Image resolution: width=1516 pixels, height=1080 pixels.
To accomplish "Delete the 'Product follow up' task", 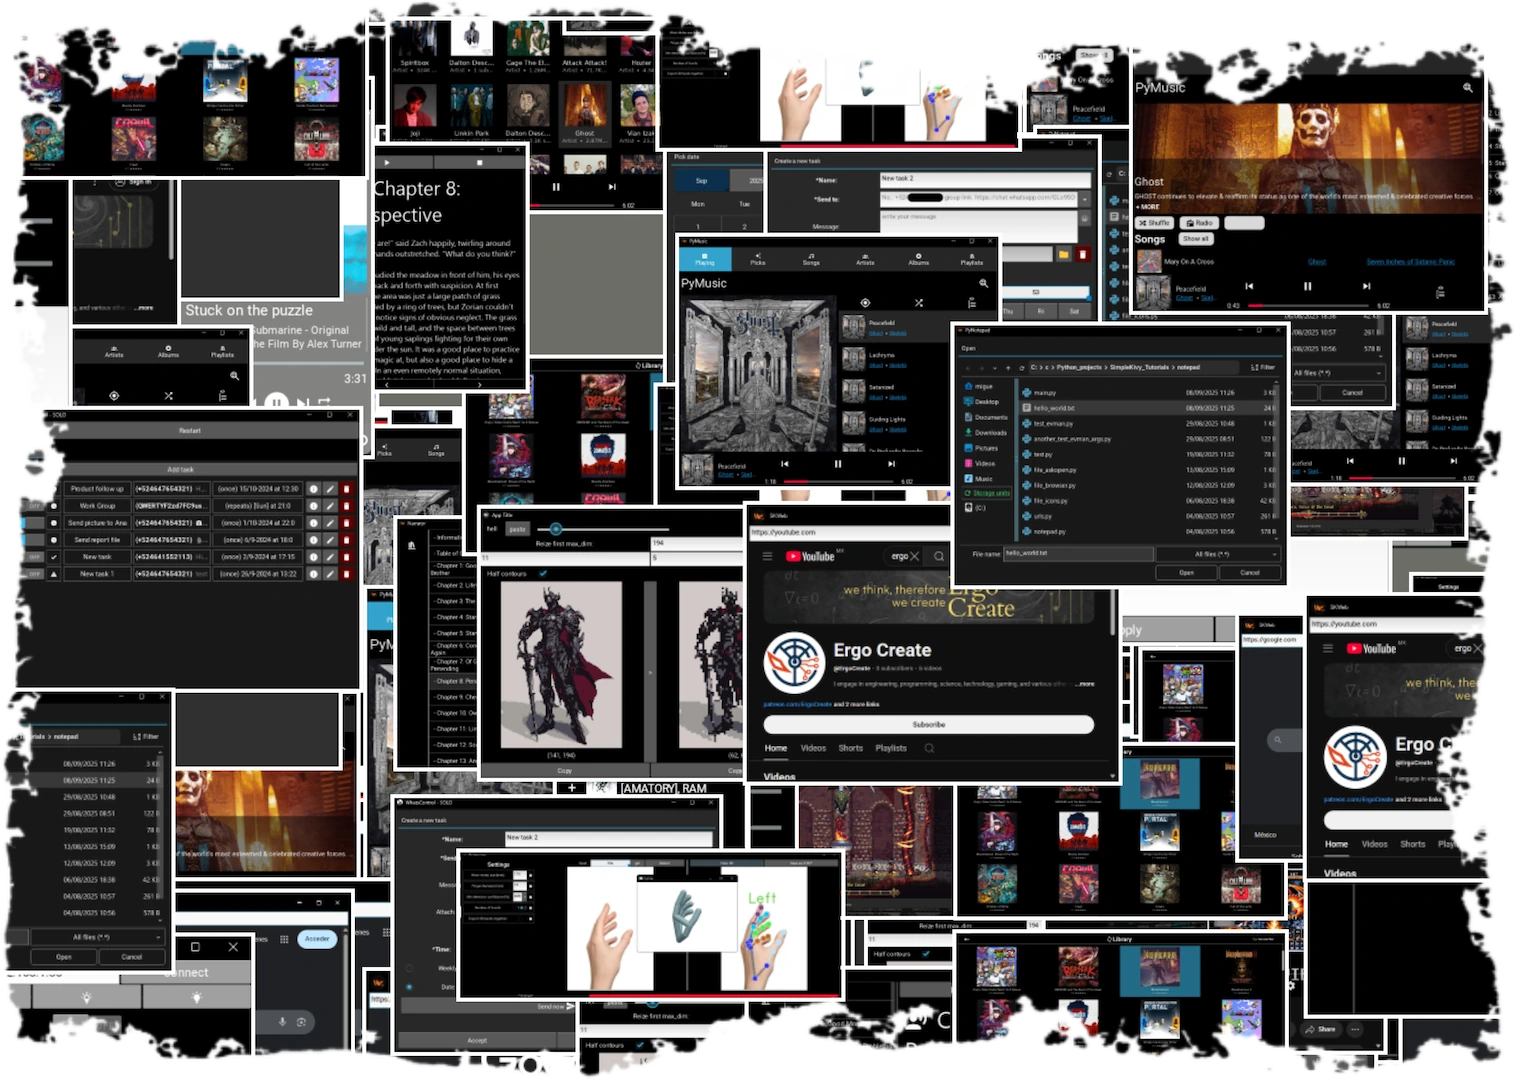I will coord(346,489).
